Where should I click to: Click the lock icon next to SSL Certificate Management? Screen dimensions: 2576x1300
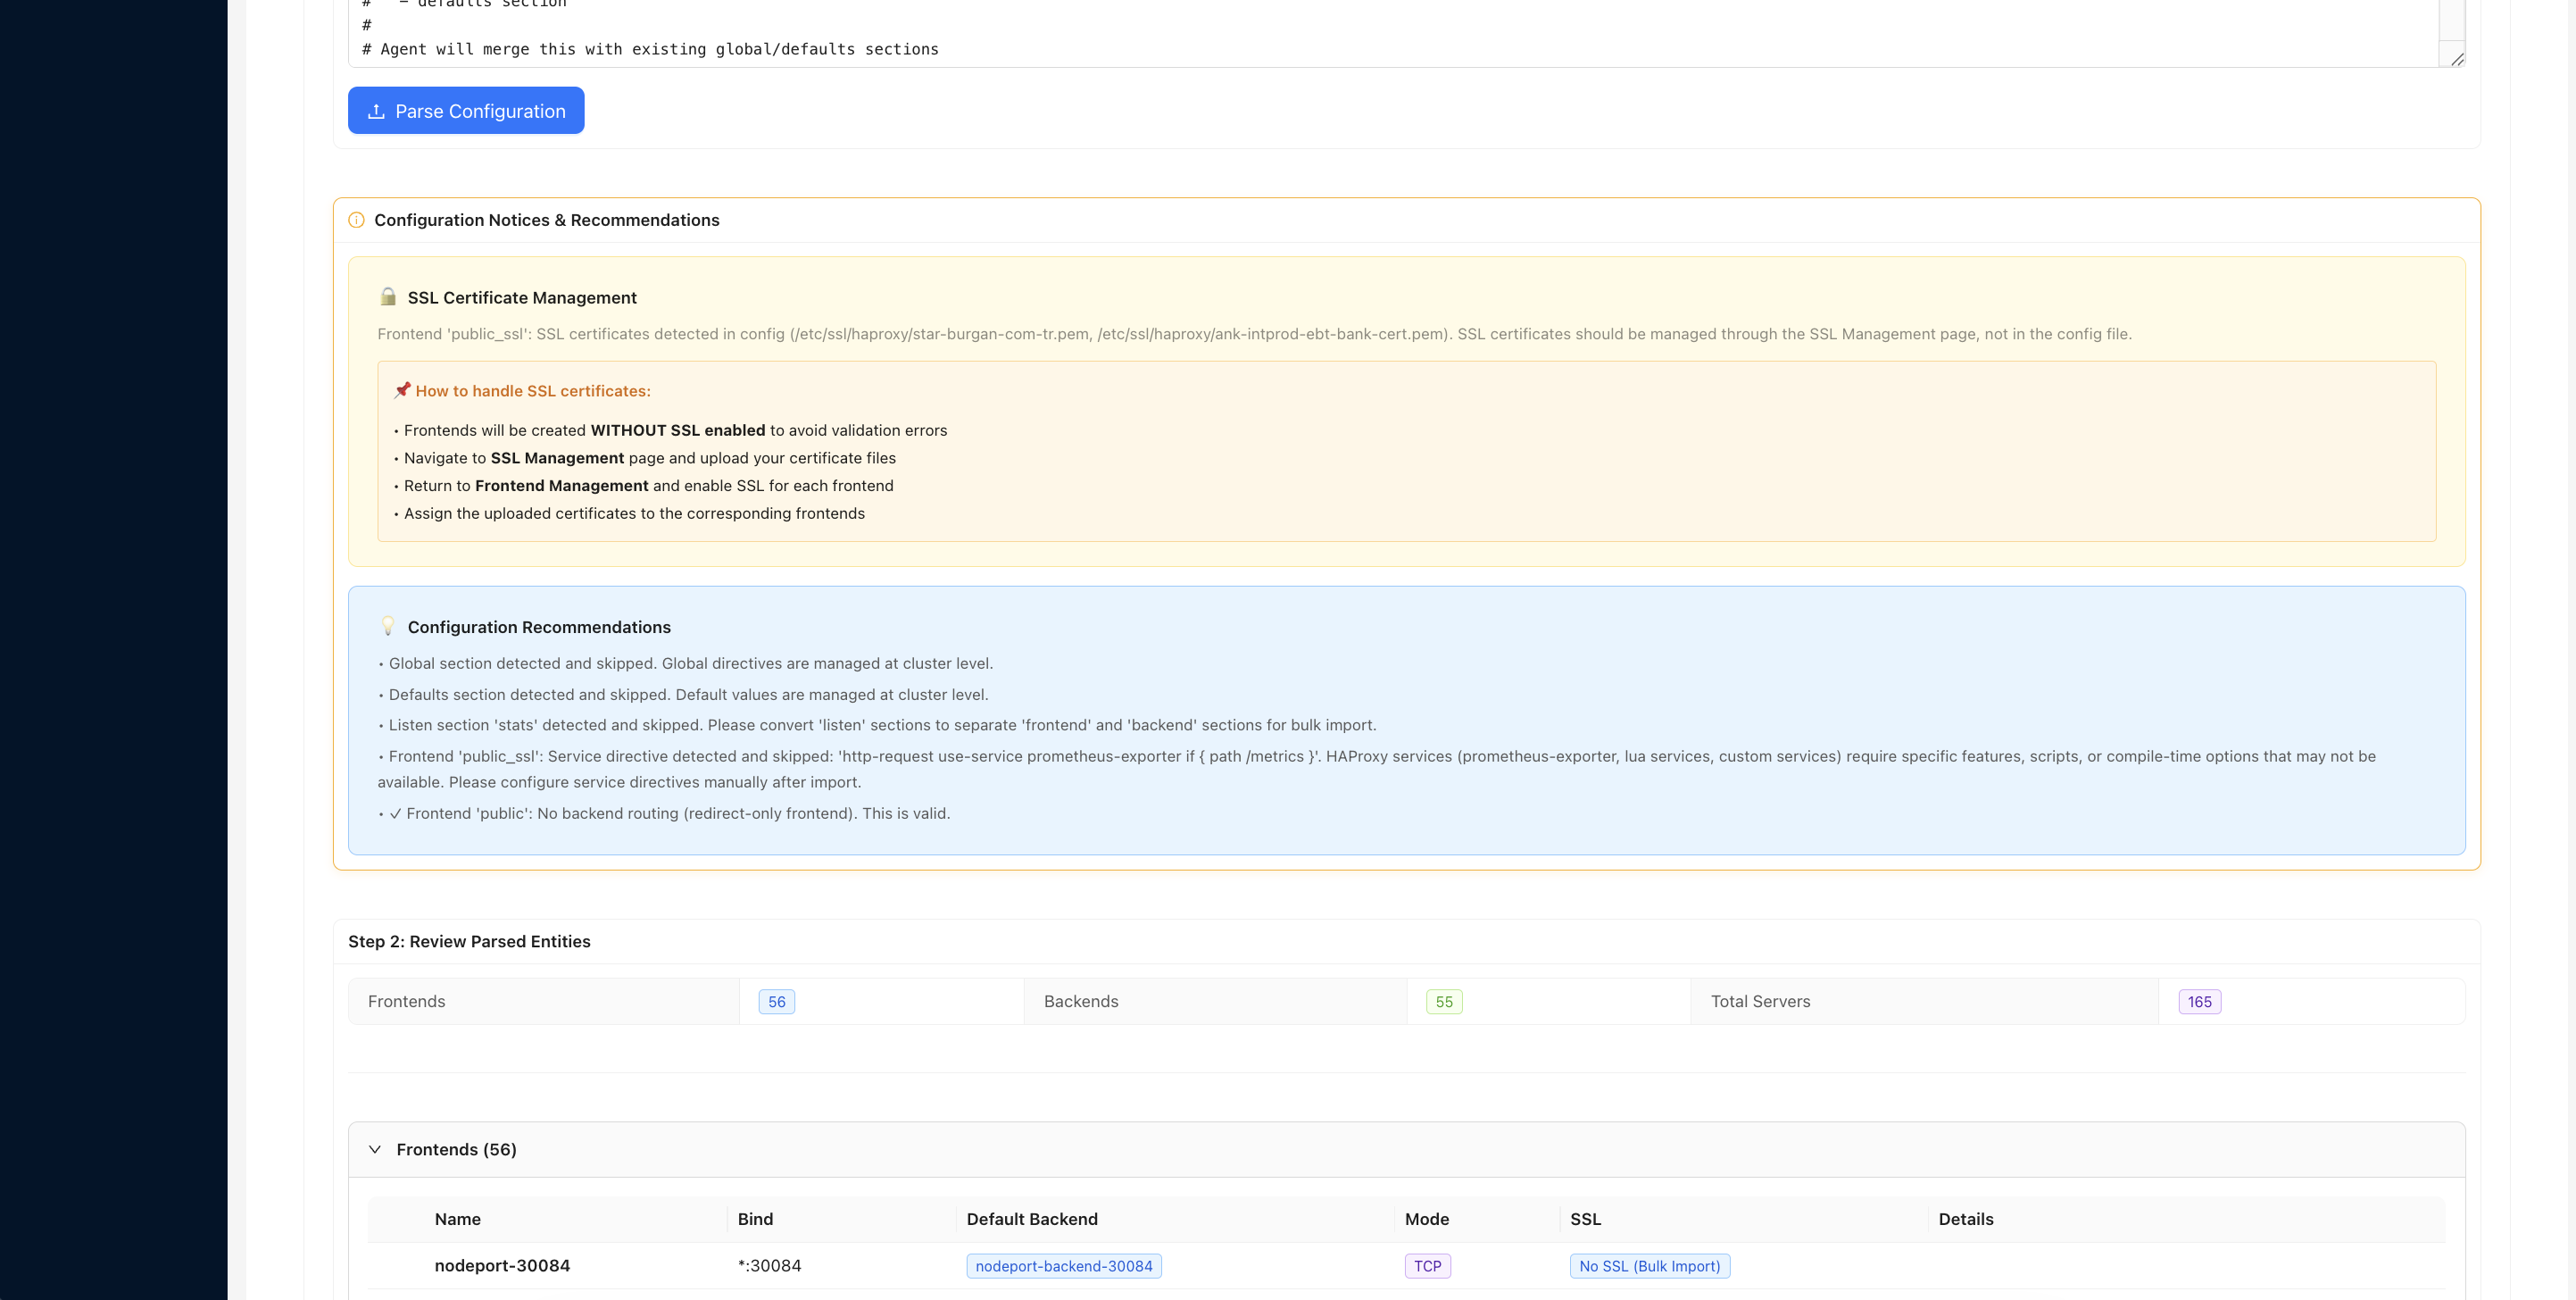pos(388,297)
